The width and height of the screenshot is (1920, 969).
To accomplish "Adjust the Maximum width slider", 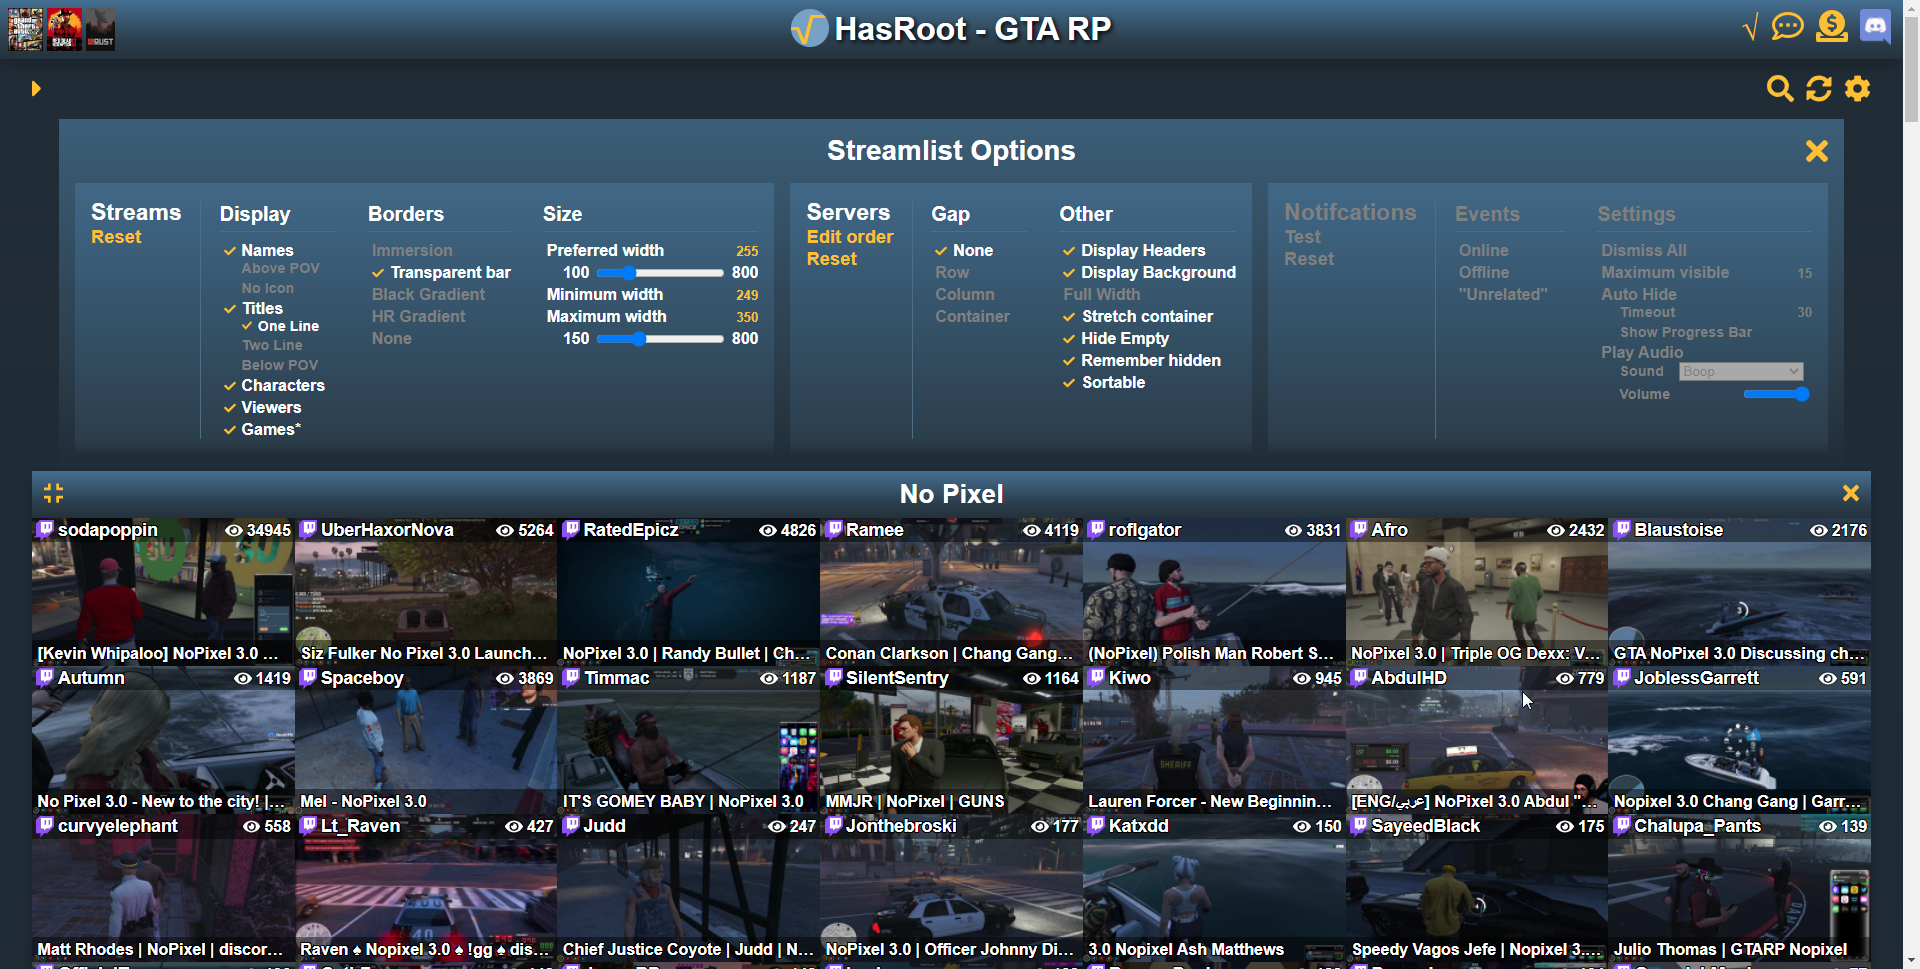I will 660,339.
